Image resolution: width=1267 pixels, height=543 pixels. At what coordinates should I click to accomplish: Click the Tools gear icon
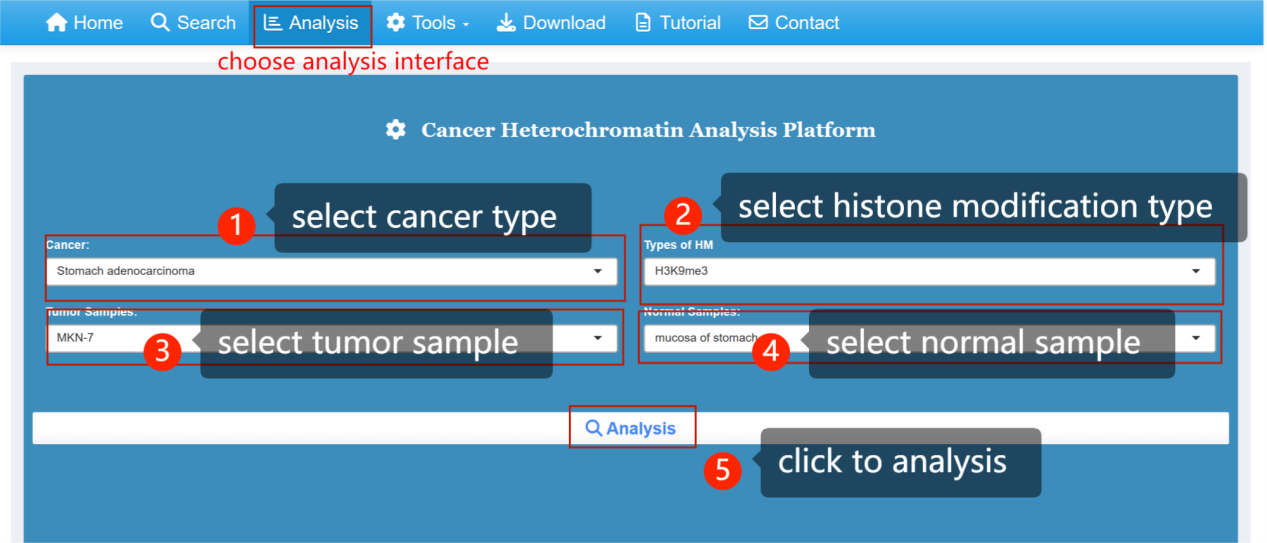coord(396,22)
